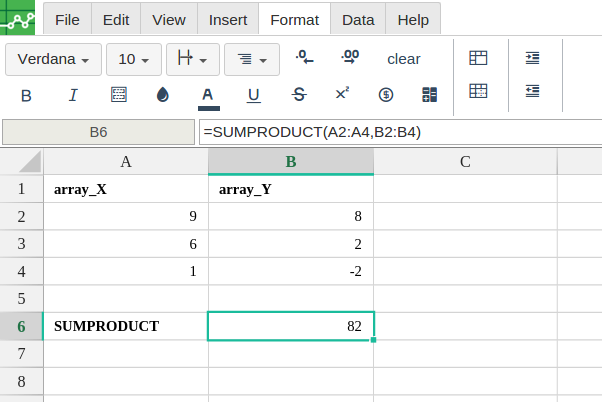Viewport: 602px width, 402px height.
Task: Open the View menu
Action: click(x=169, y=20)
